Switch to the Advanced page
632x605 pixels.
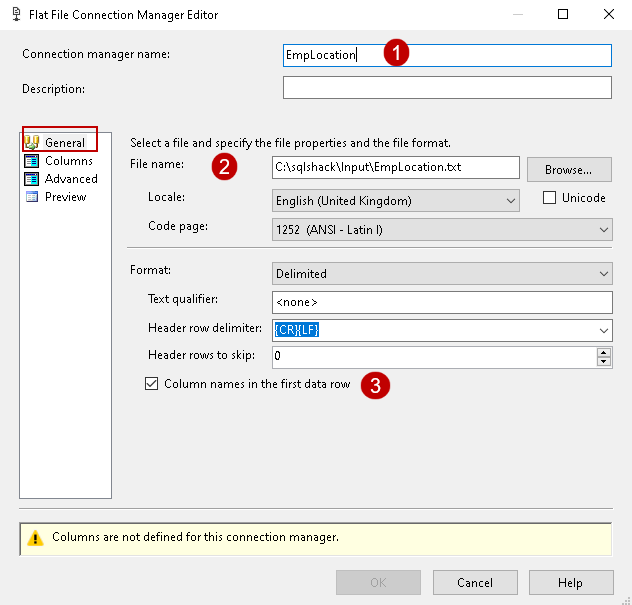click(71, 179)
